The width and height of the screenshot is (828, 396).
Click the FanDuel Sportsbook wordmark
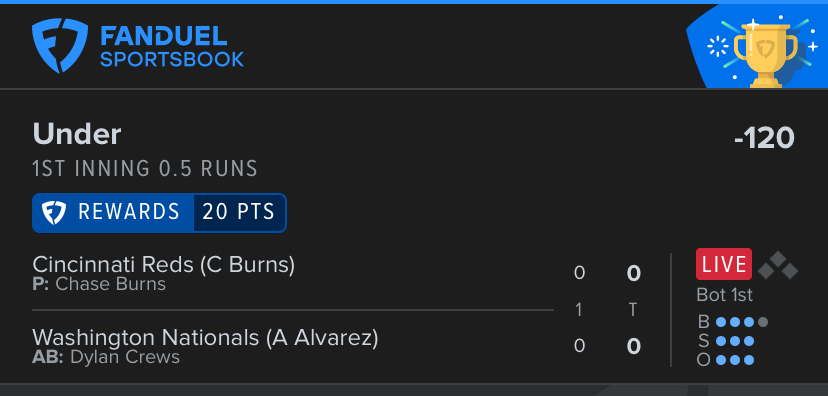click(172, 48)
